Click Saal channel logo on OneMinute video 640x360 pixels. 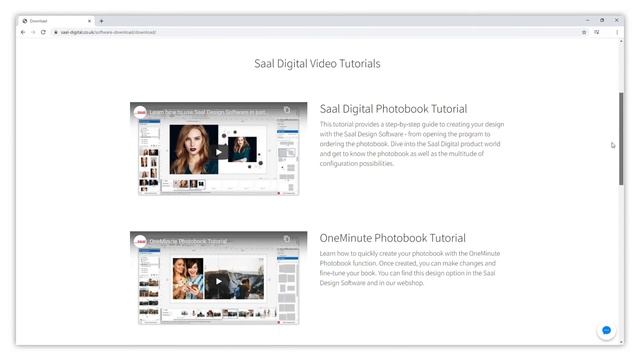coord(140,241)
